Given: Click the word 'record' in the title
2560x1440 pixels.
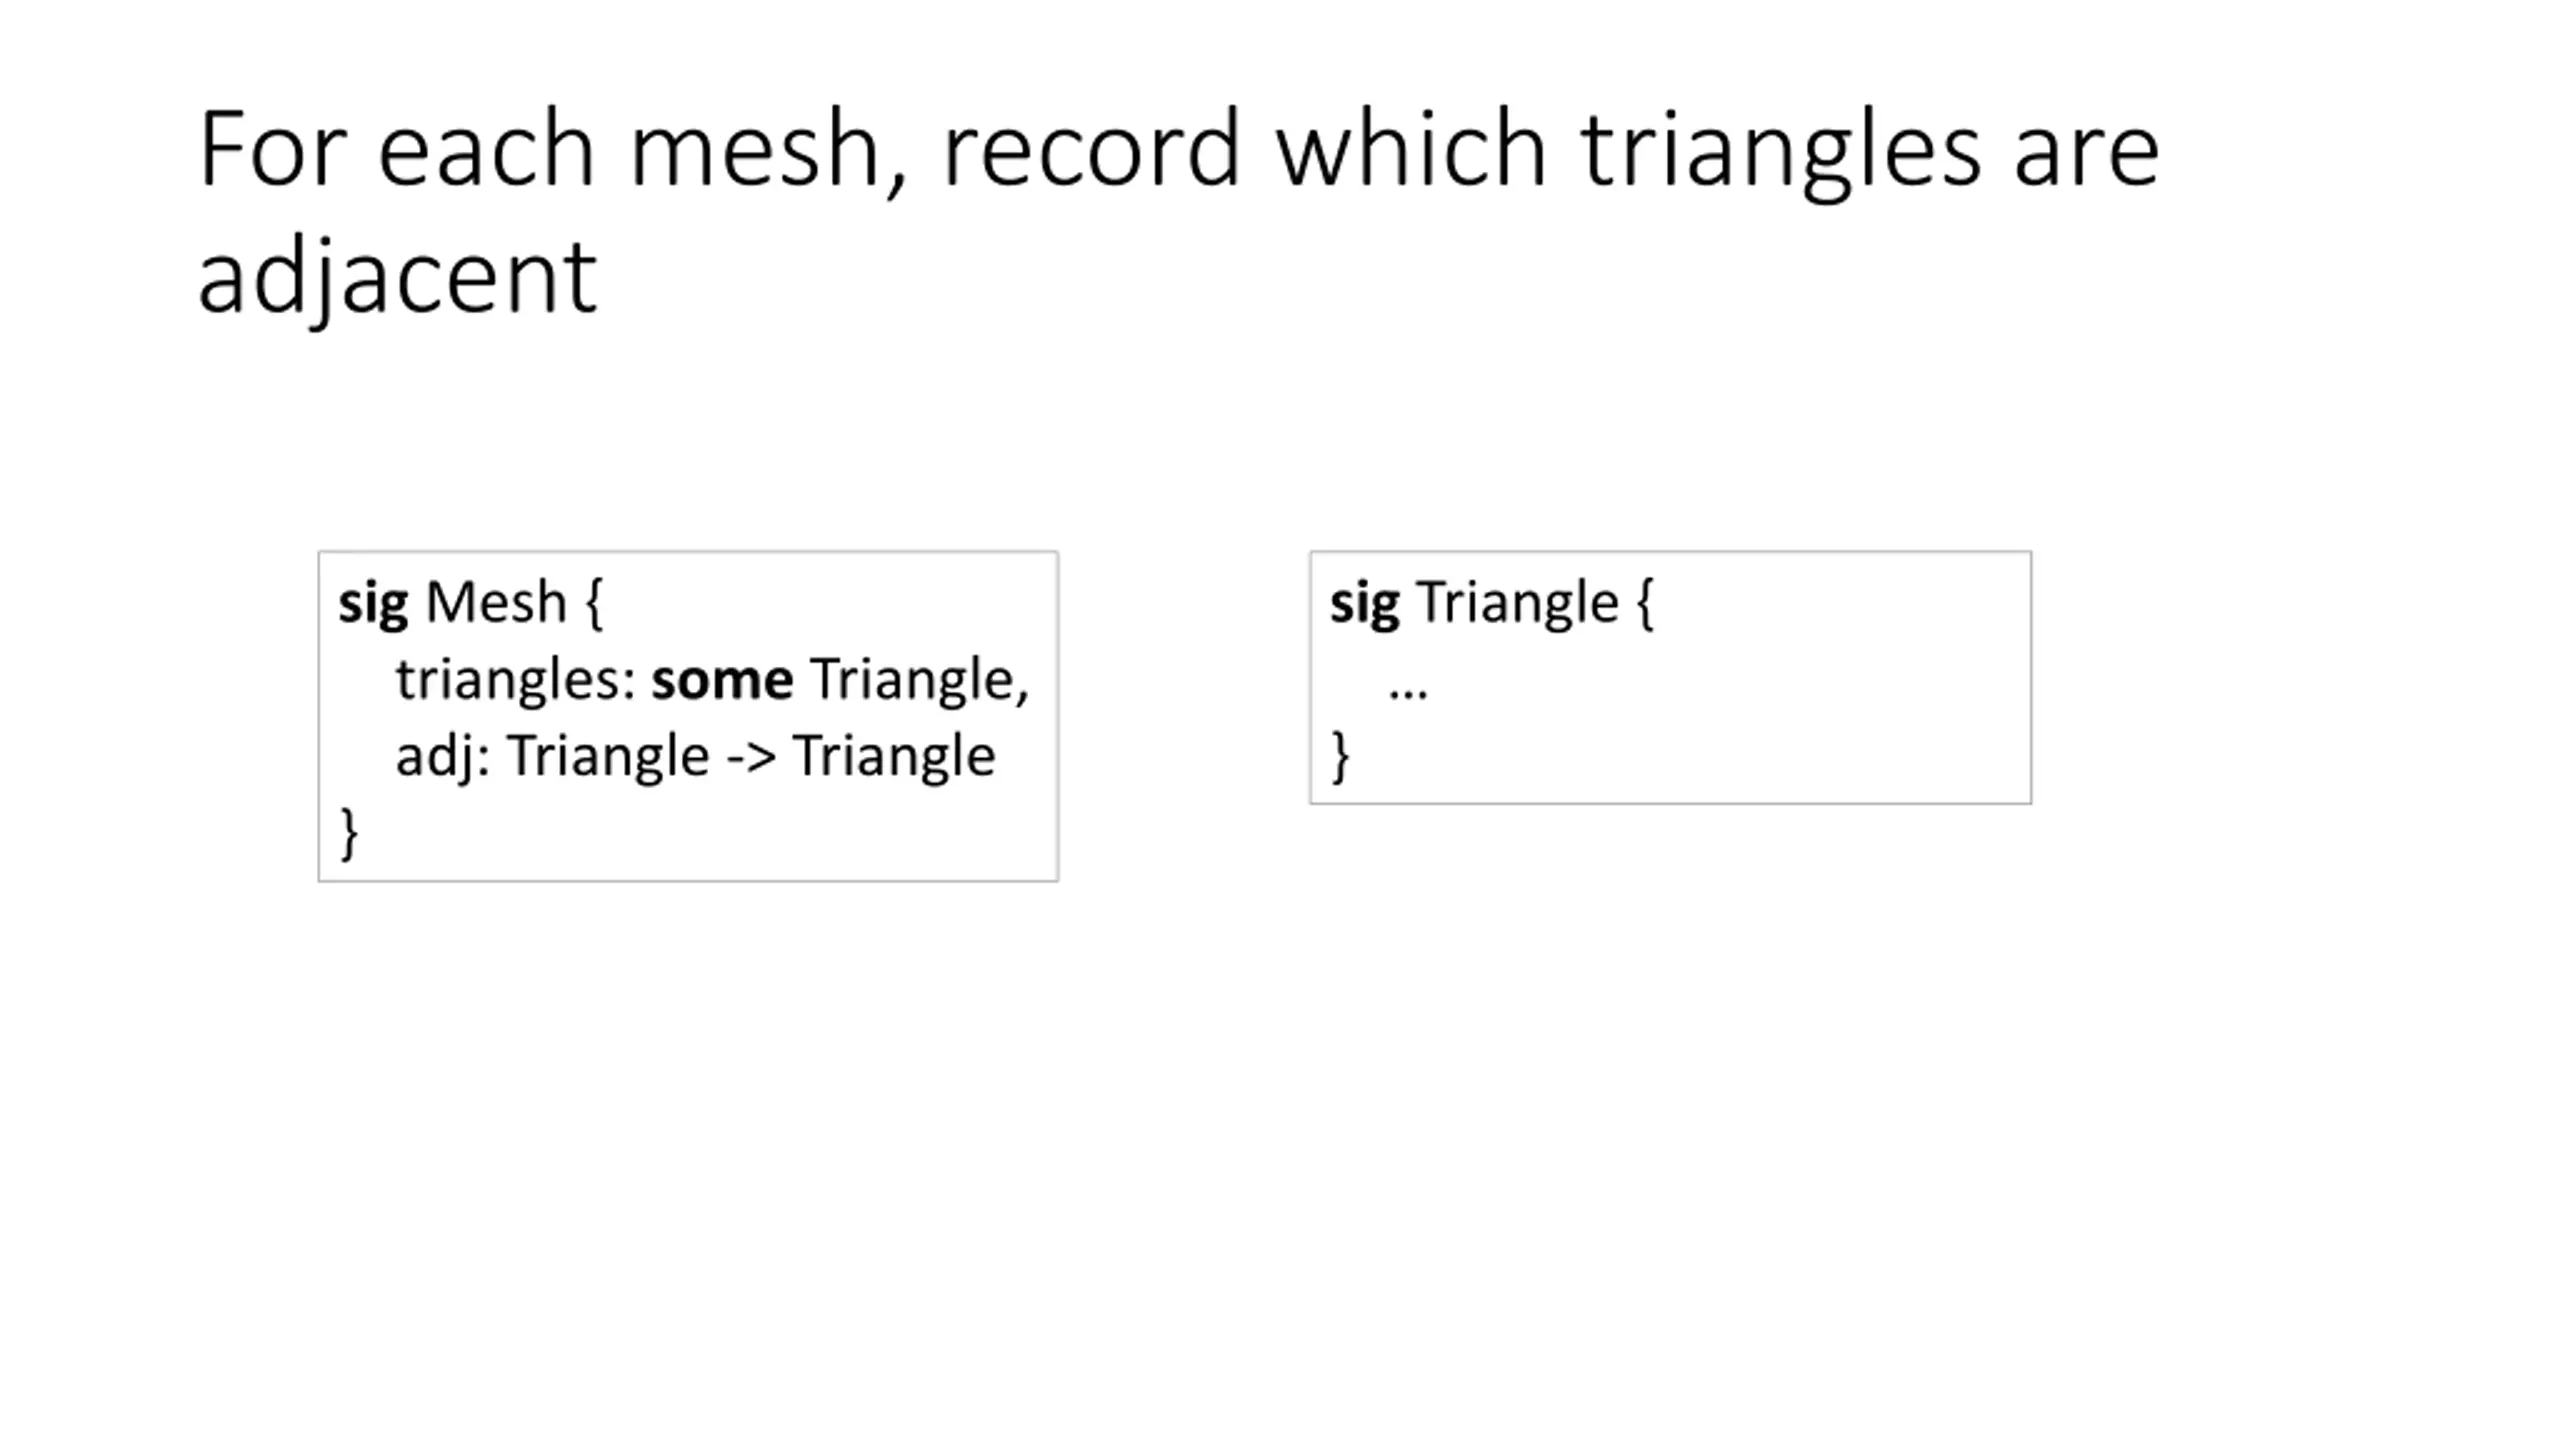Looking at the screenshot, I should [1092, 150].
